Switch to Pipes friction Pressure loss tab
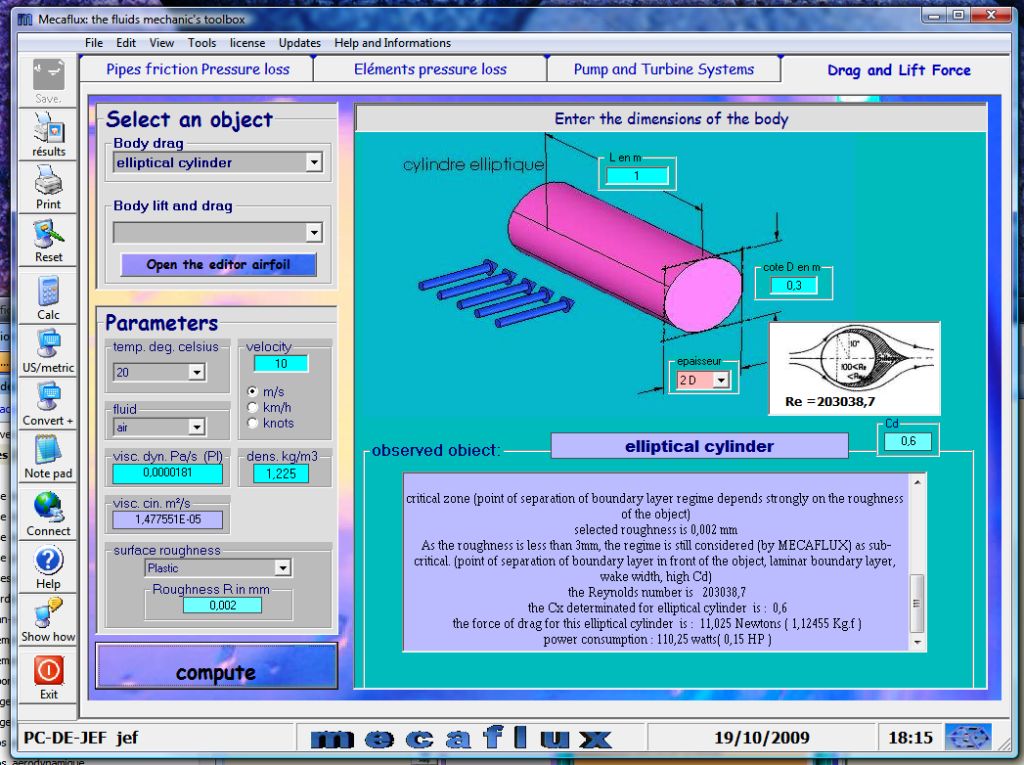Image resolution: width=1024 pixels, height=765 pixels. [197, 69]
